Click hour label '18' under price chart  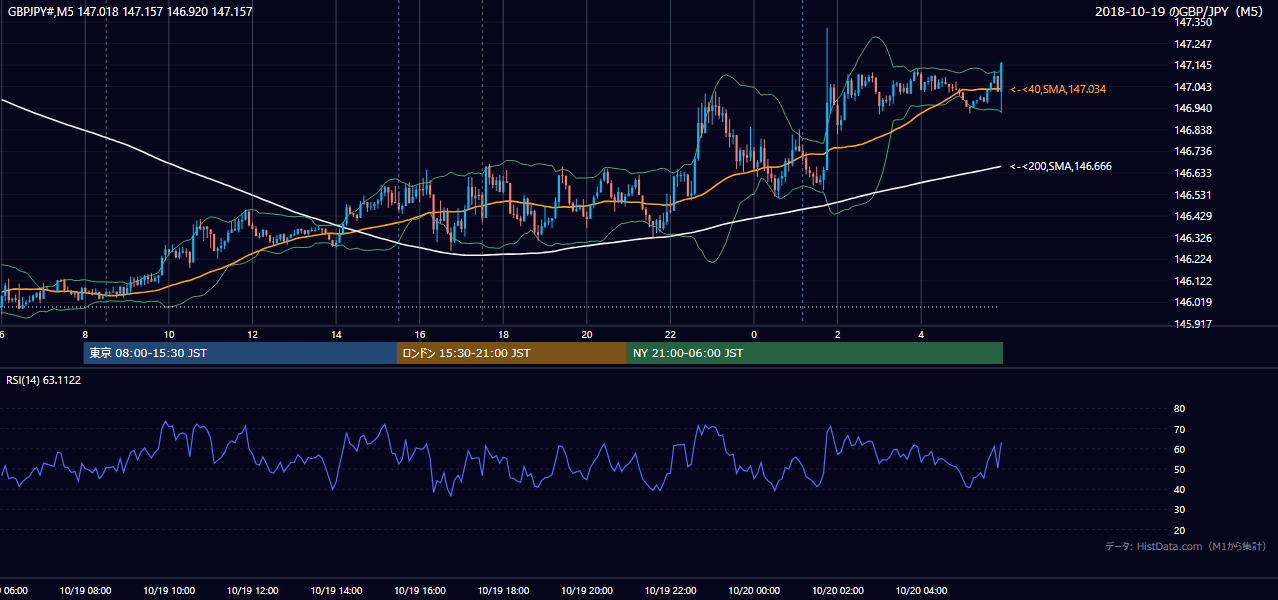[503, 335]
